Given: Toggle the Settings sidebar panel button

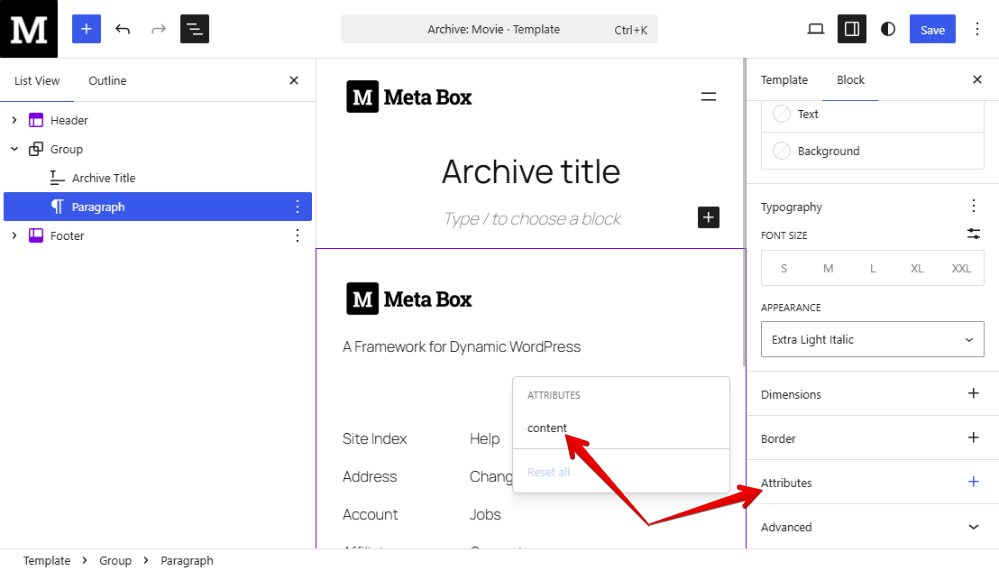Looking at the screenshot, I should pyautogui.click(x=852, y=29).
